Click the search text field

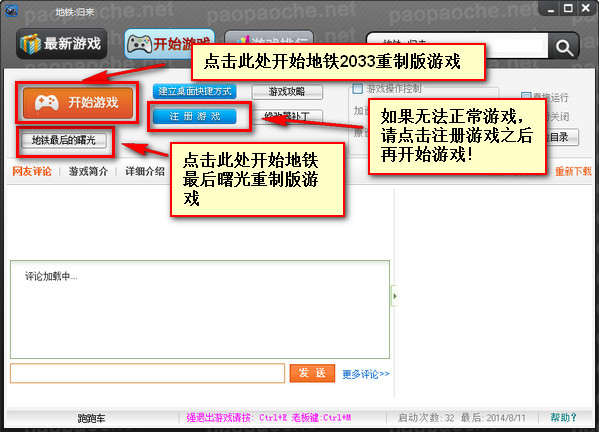coord(457,47)
